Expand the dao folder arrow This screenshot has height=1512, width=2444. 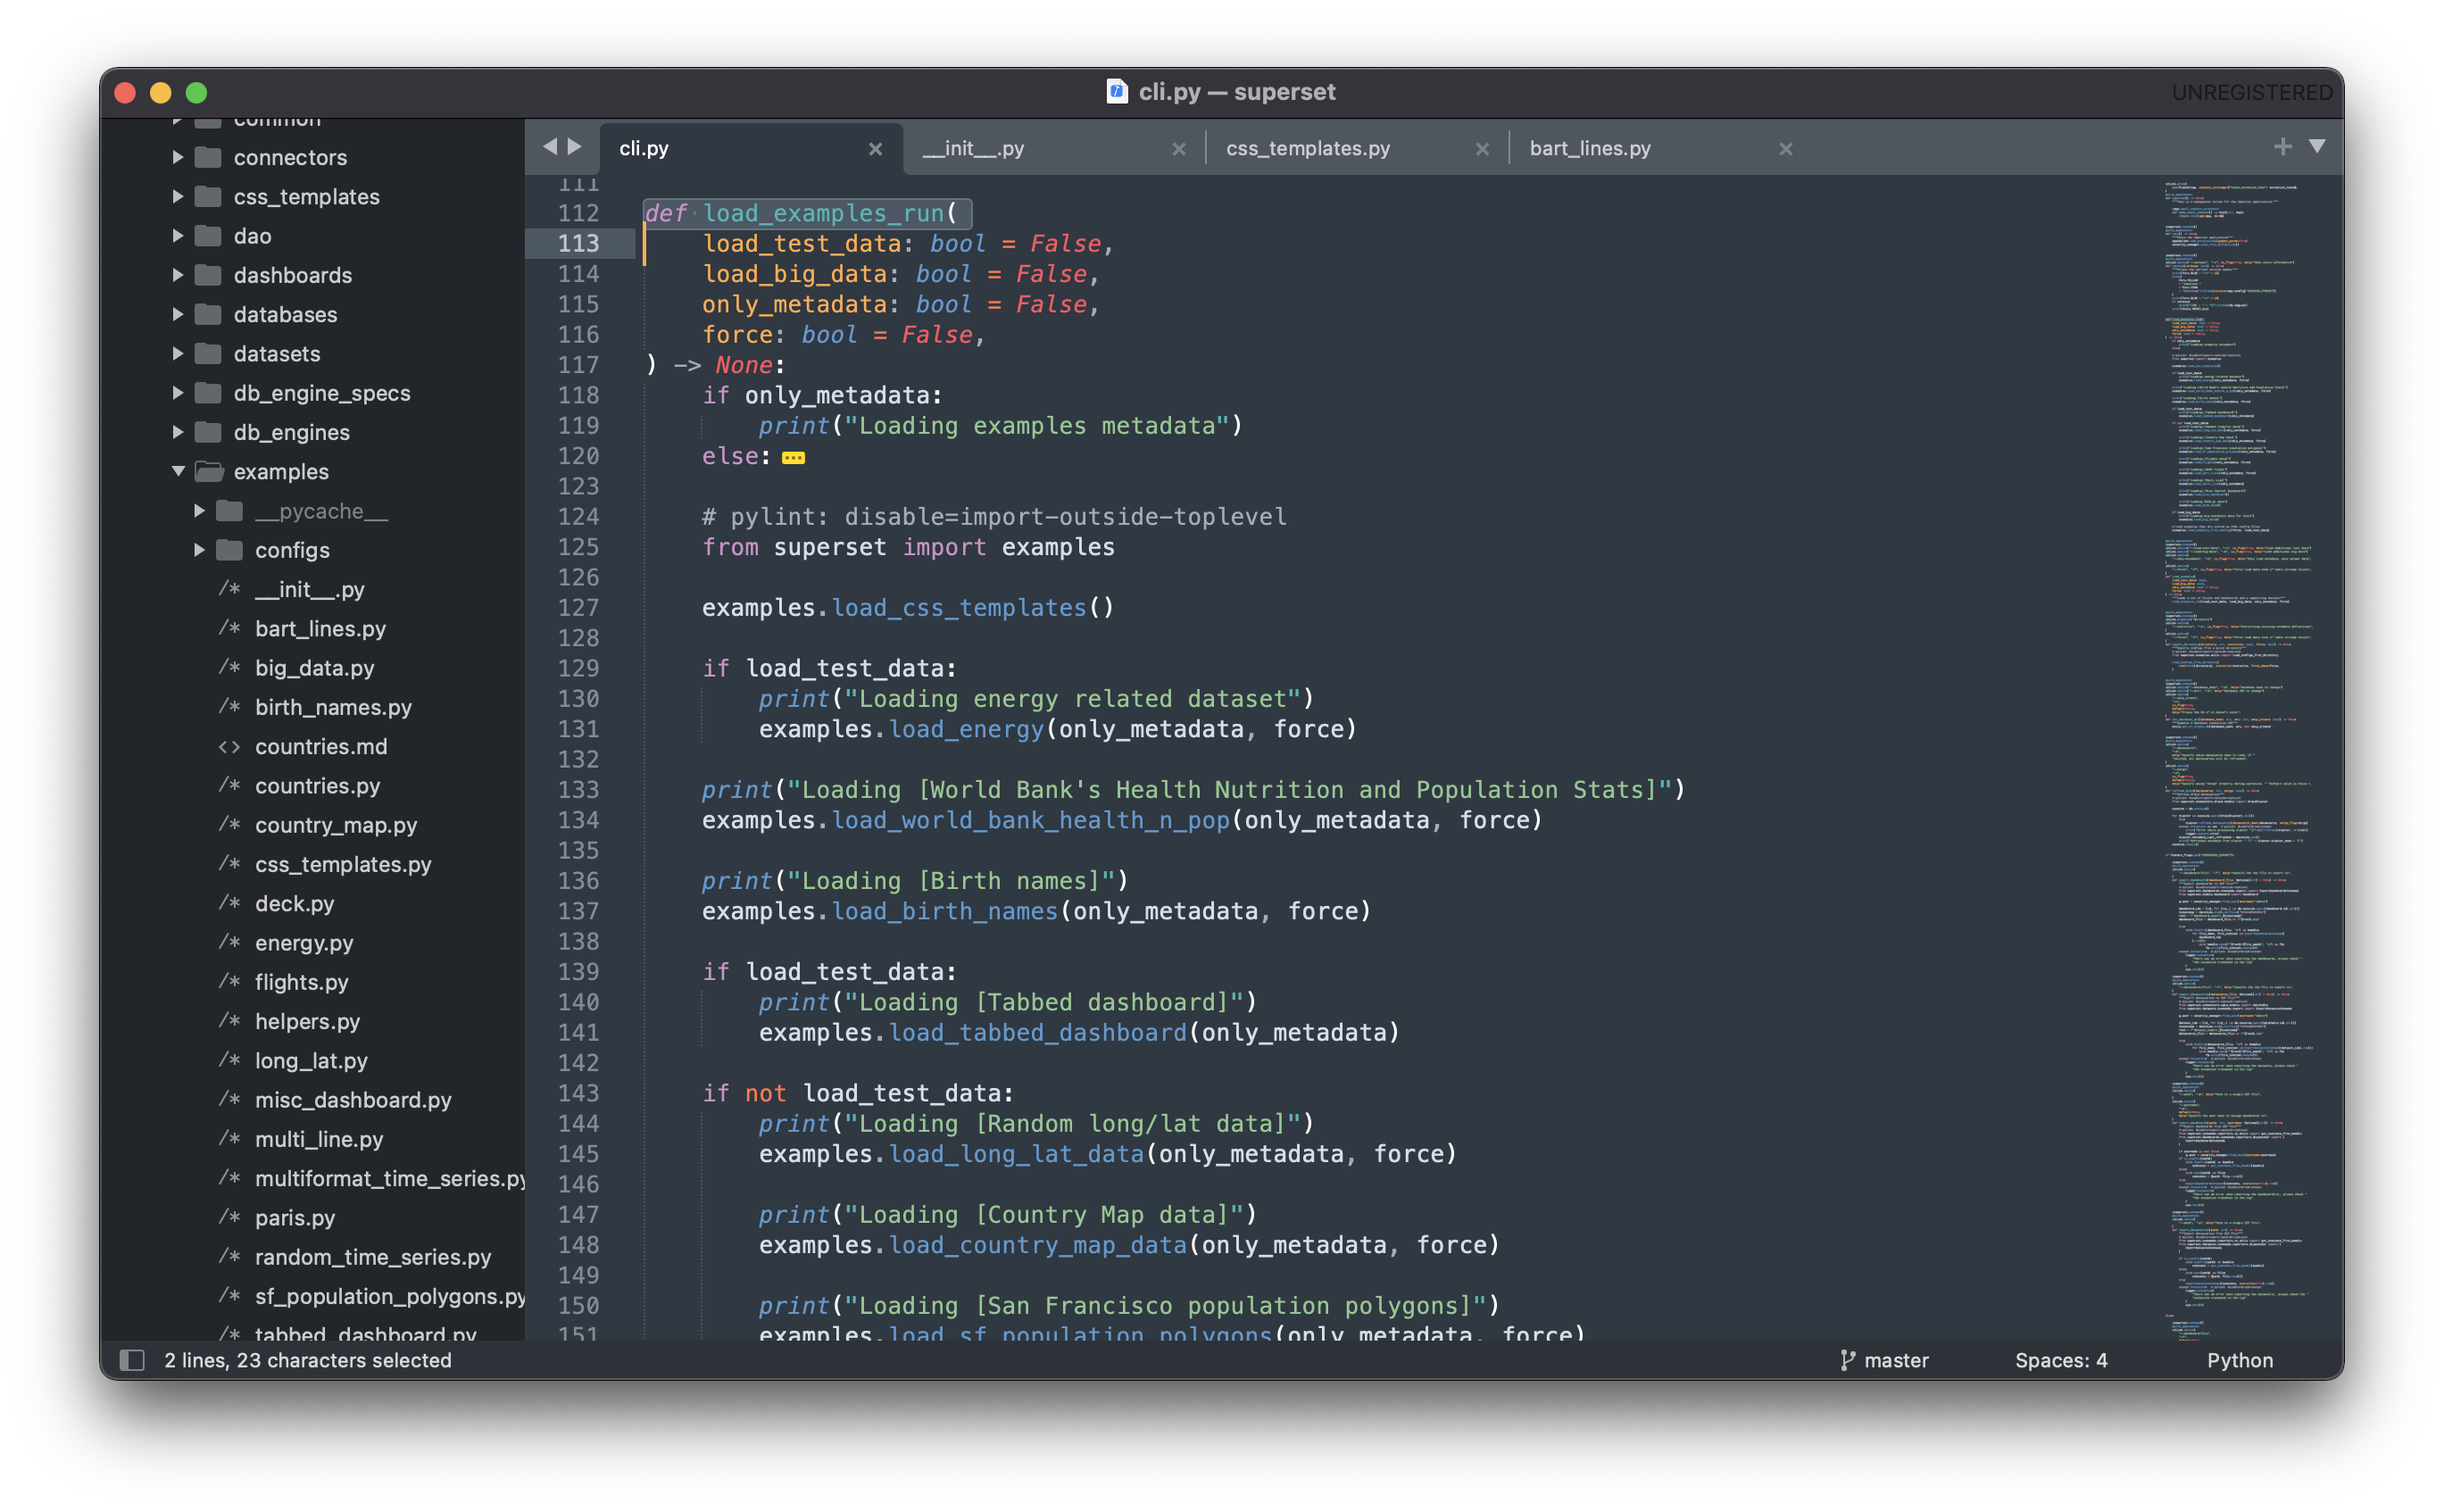(177, 236)
